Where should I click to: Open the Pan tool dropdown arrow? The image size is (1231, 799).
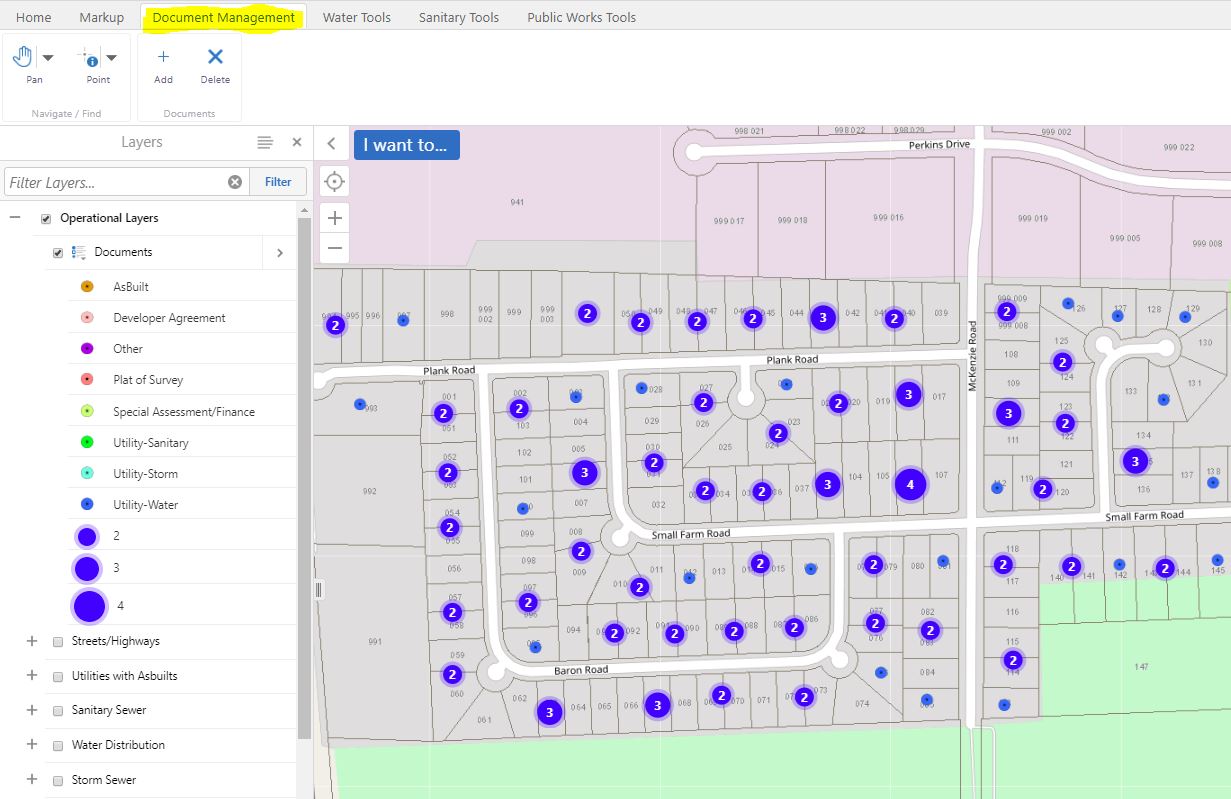pyautogui.click(x=48, y=58)
